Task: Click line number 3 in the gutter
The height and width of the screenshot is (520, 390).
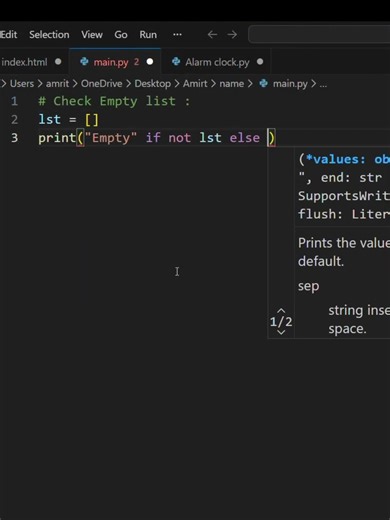Action: pos(14,138)
